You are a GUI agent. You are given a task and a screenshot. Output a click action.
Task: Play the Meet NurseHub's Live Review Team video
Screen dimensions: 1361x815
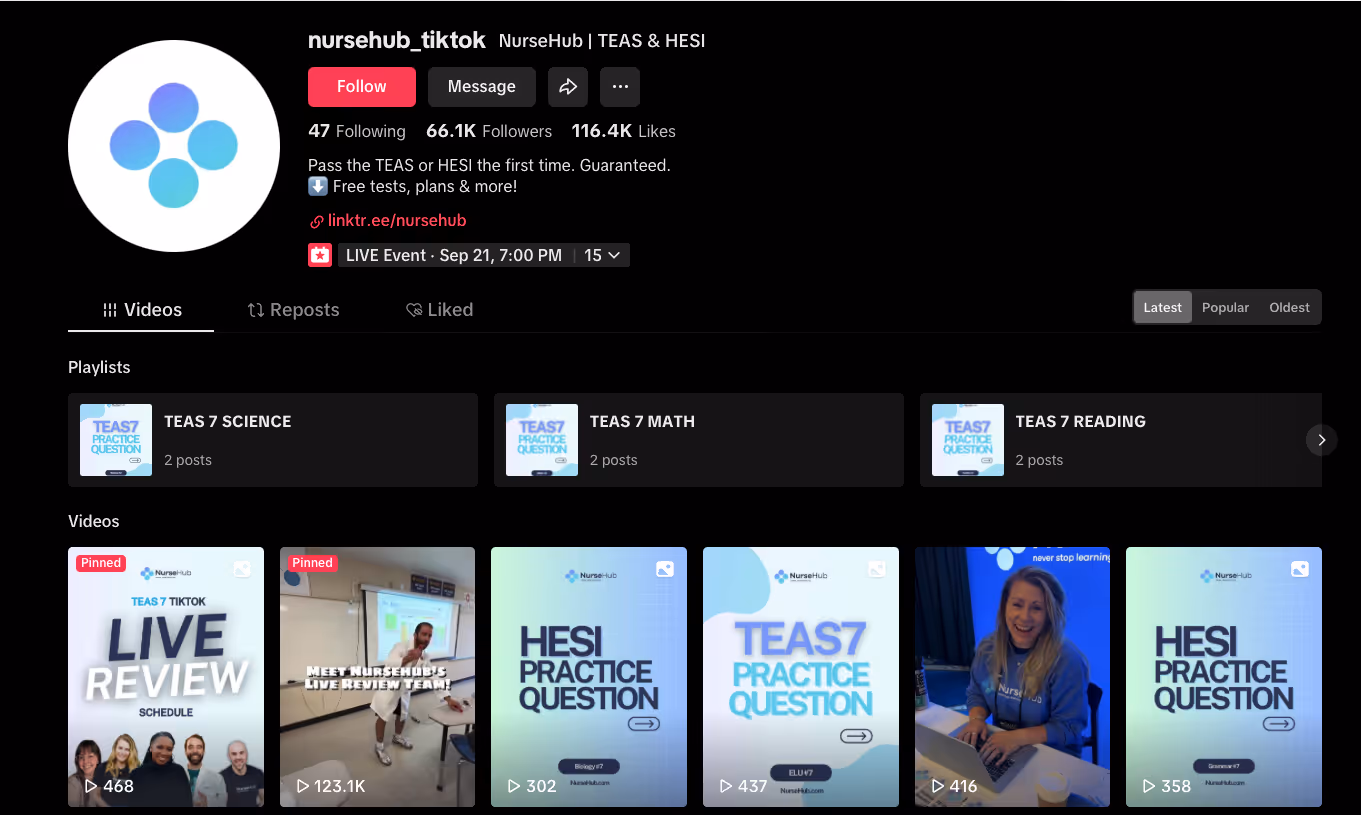point(378,677)
